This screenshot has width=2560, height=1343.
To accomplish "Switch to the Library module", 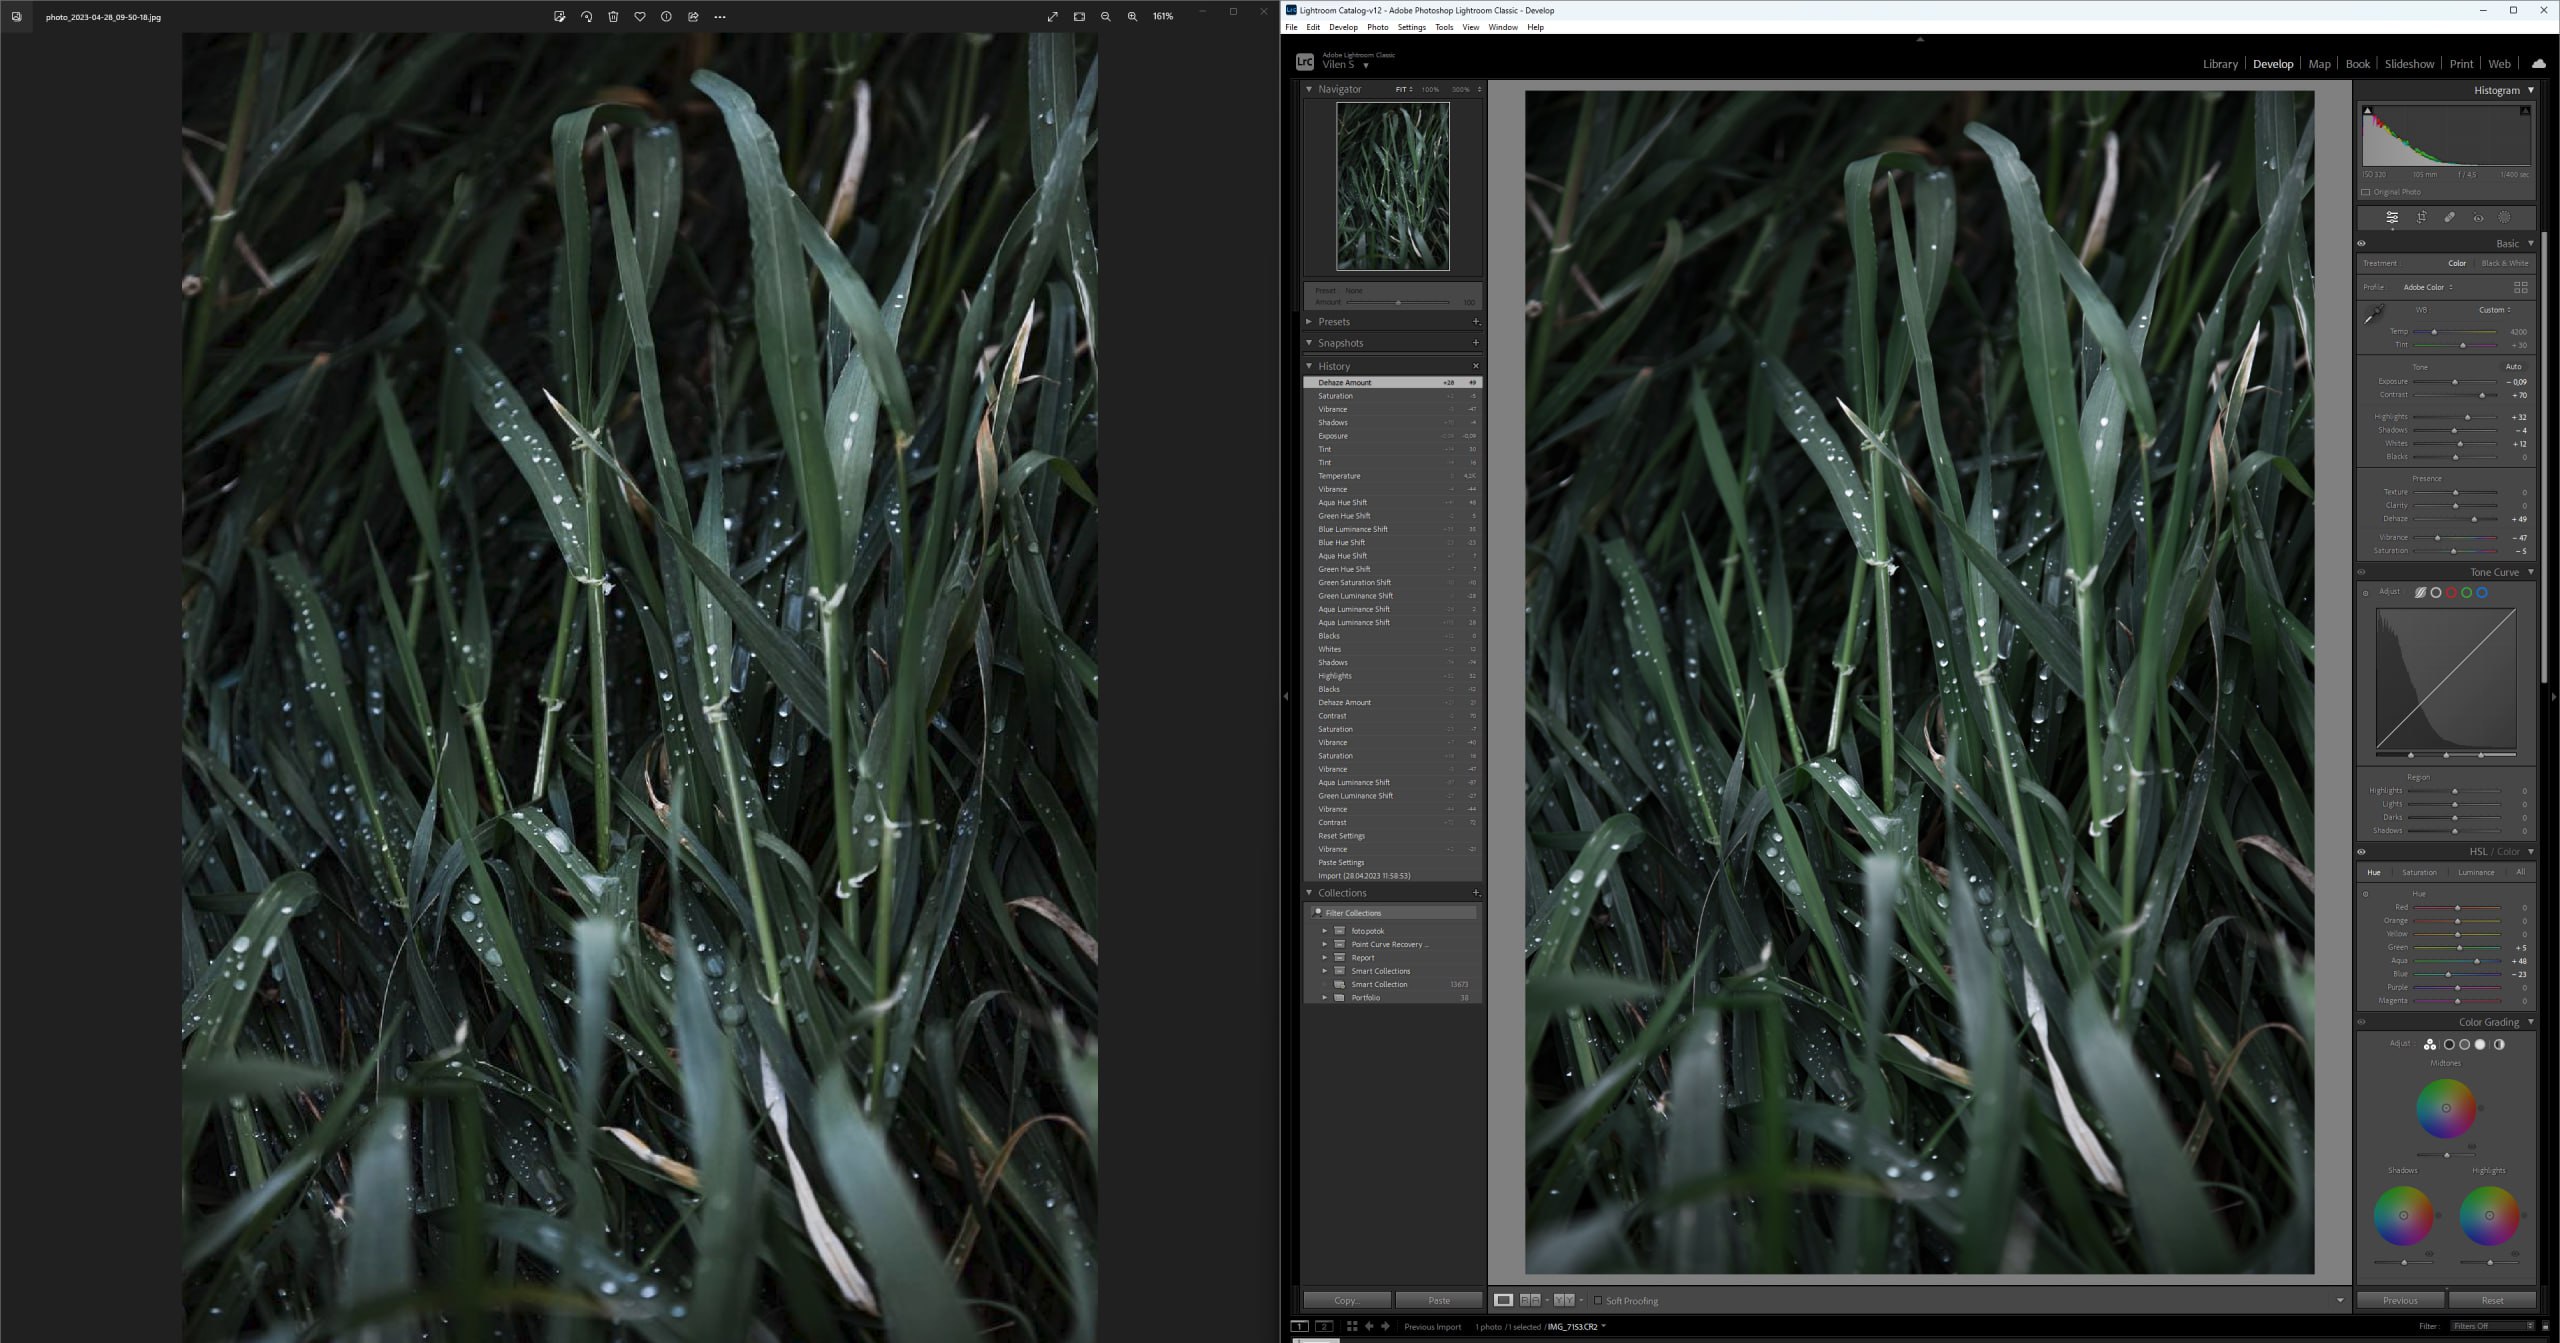I will point(2219,64).
